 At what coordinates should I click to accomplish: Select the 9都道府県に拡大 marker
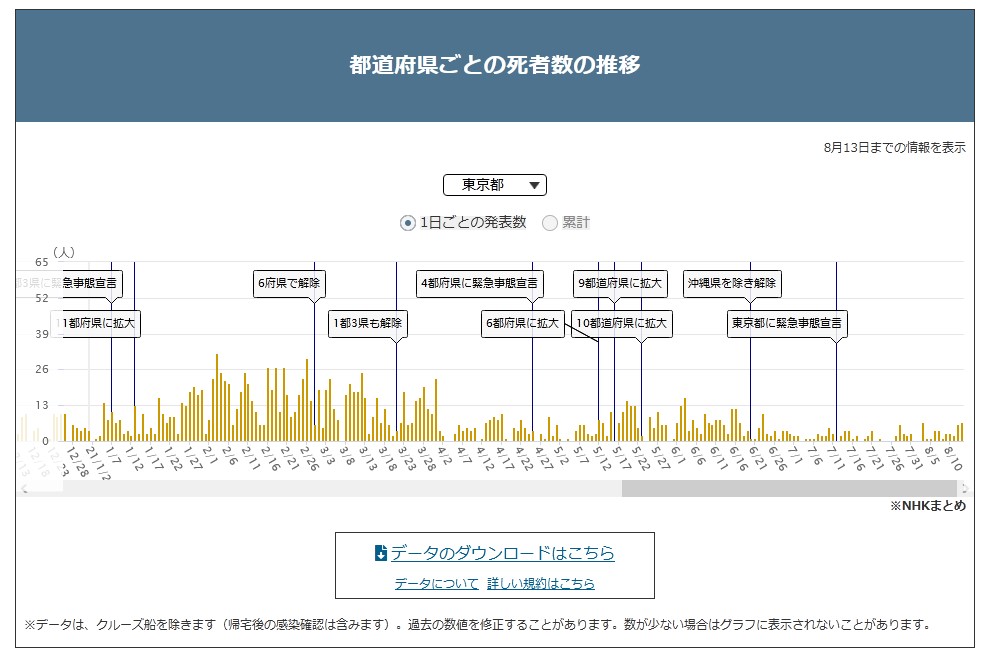(620, 283)
